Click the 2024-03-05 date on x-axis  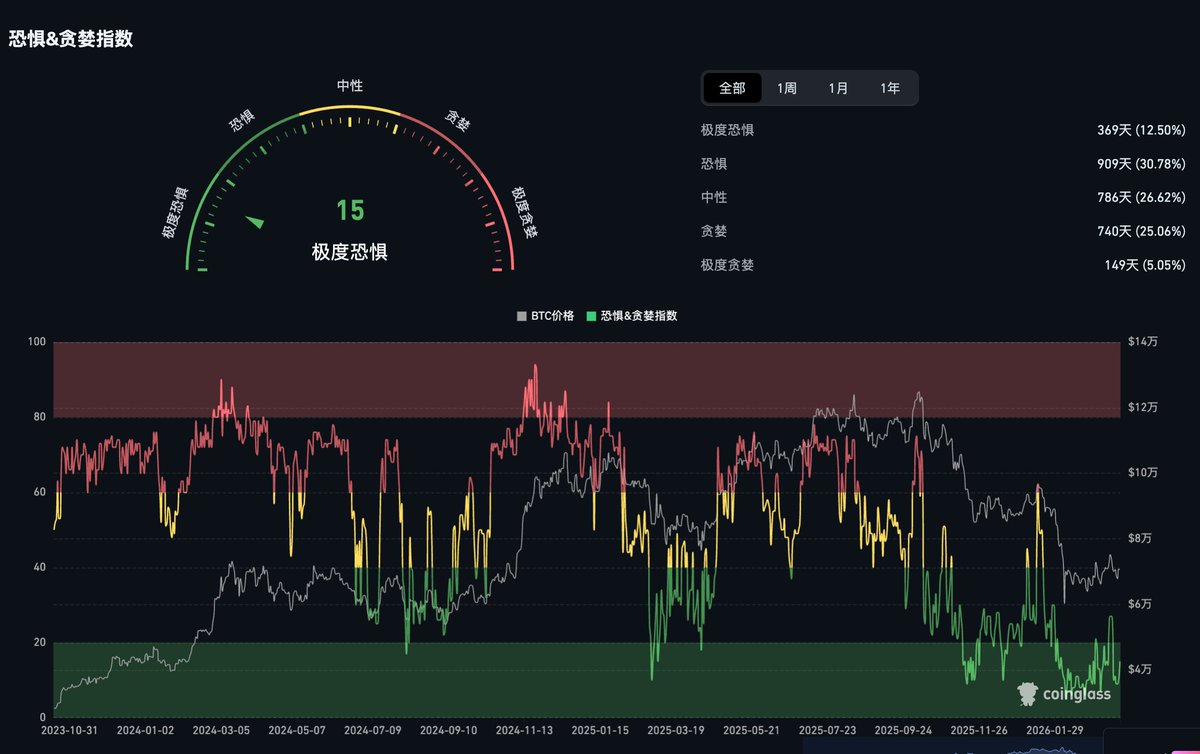[x=221, y=731]
